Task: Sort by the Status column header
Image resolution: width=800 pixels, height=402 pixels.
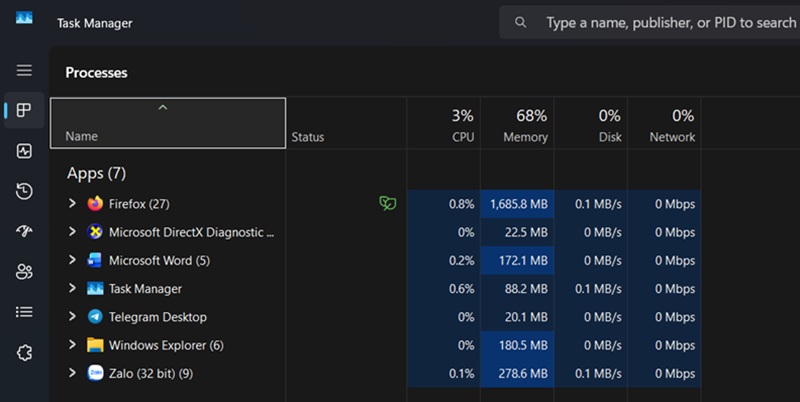Action: [x=346, y=123]
